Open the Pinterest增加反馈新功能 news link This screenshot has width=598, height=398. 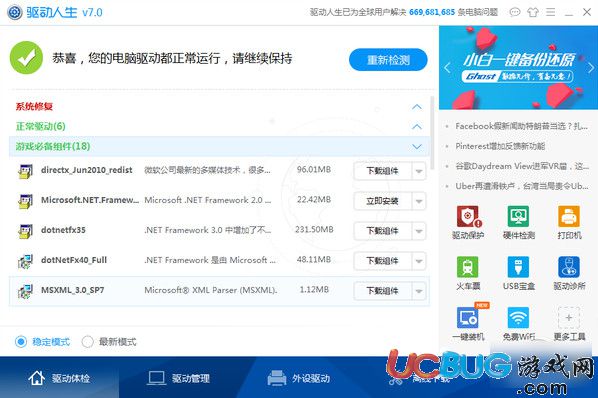pyautogui.click(x=500, y=146)
